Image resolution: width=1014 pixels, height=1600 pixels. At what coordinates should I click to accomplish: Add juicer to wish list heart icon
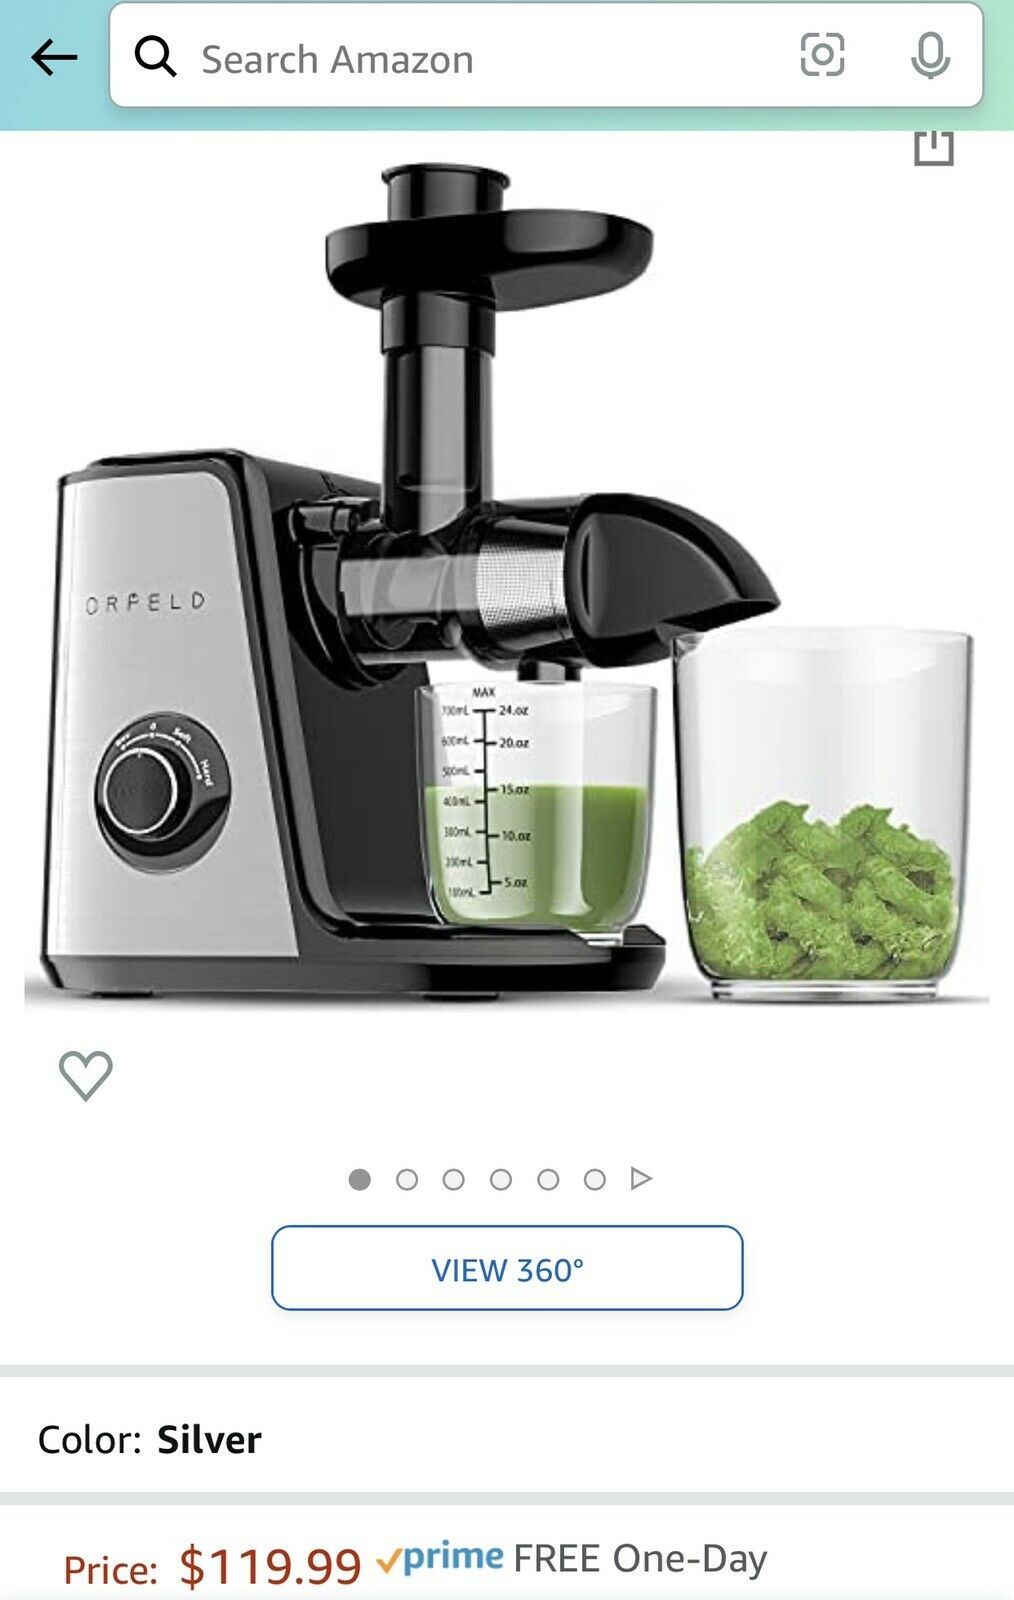pyautogui.click(x=86, y=1076)
